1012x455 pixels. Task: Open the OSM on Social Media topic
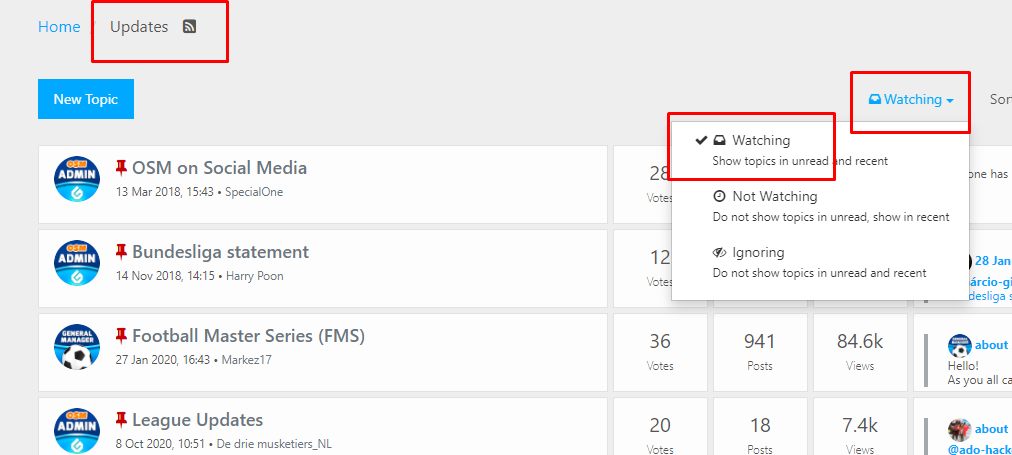point(219,168)
